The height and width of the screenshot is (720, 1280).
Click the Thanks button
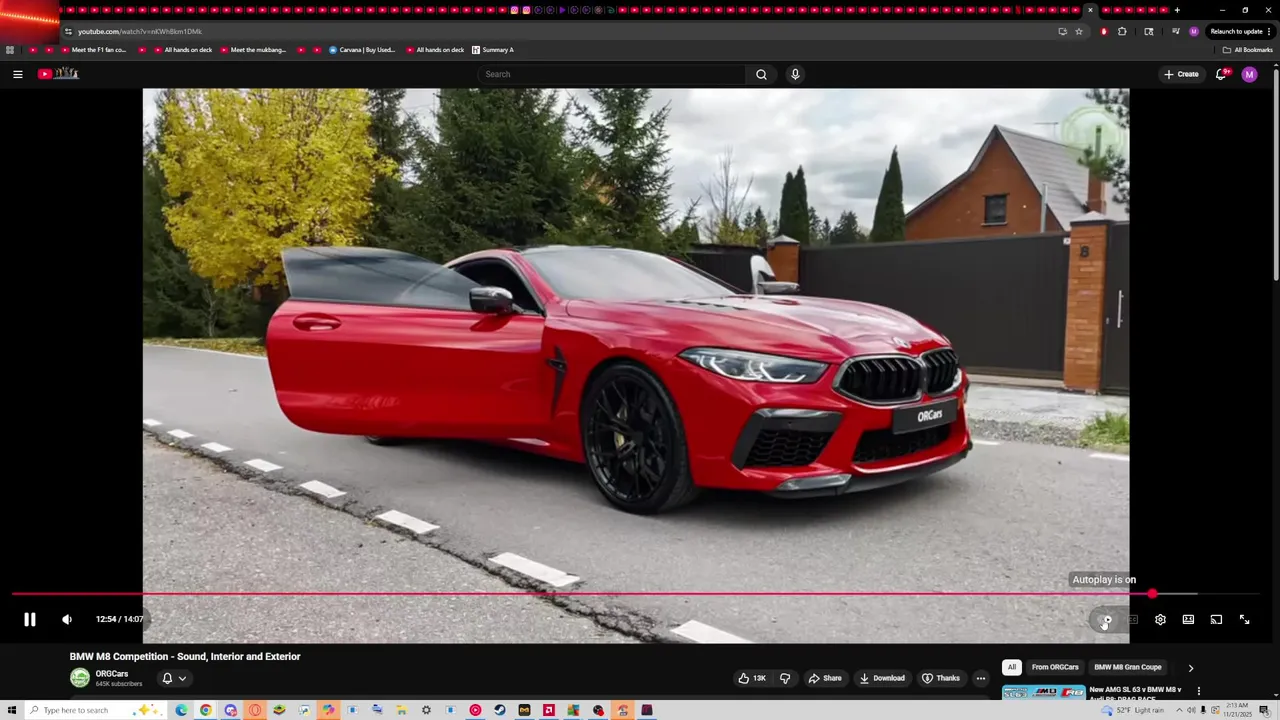940,678
